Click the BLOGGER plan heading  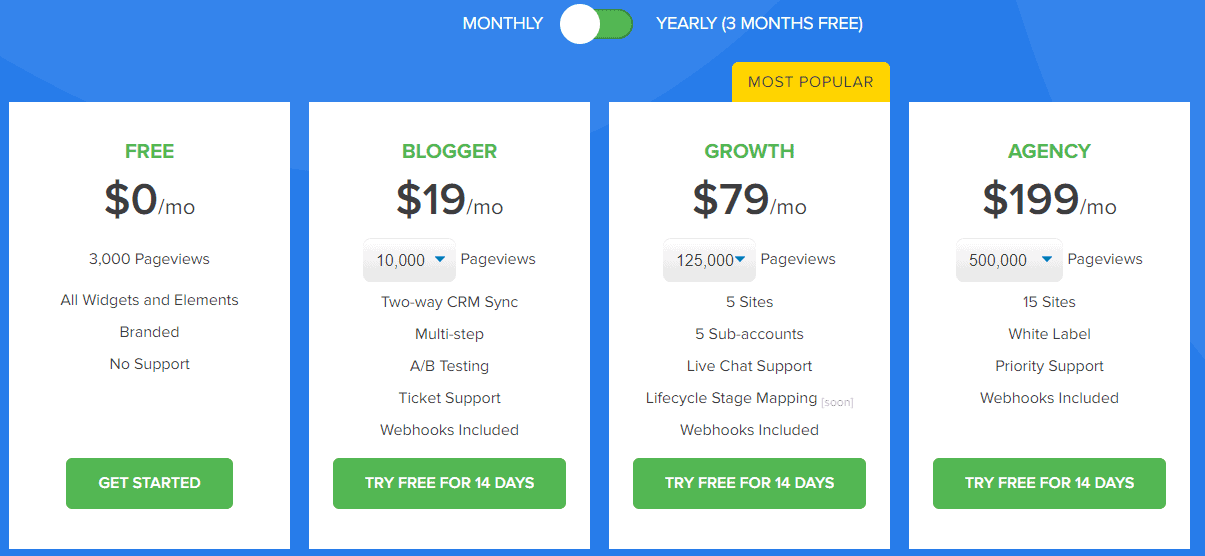pos(449,152)
